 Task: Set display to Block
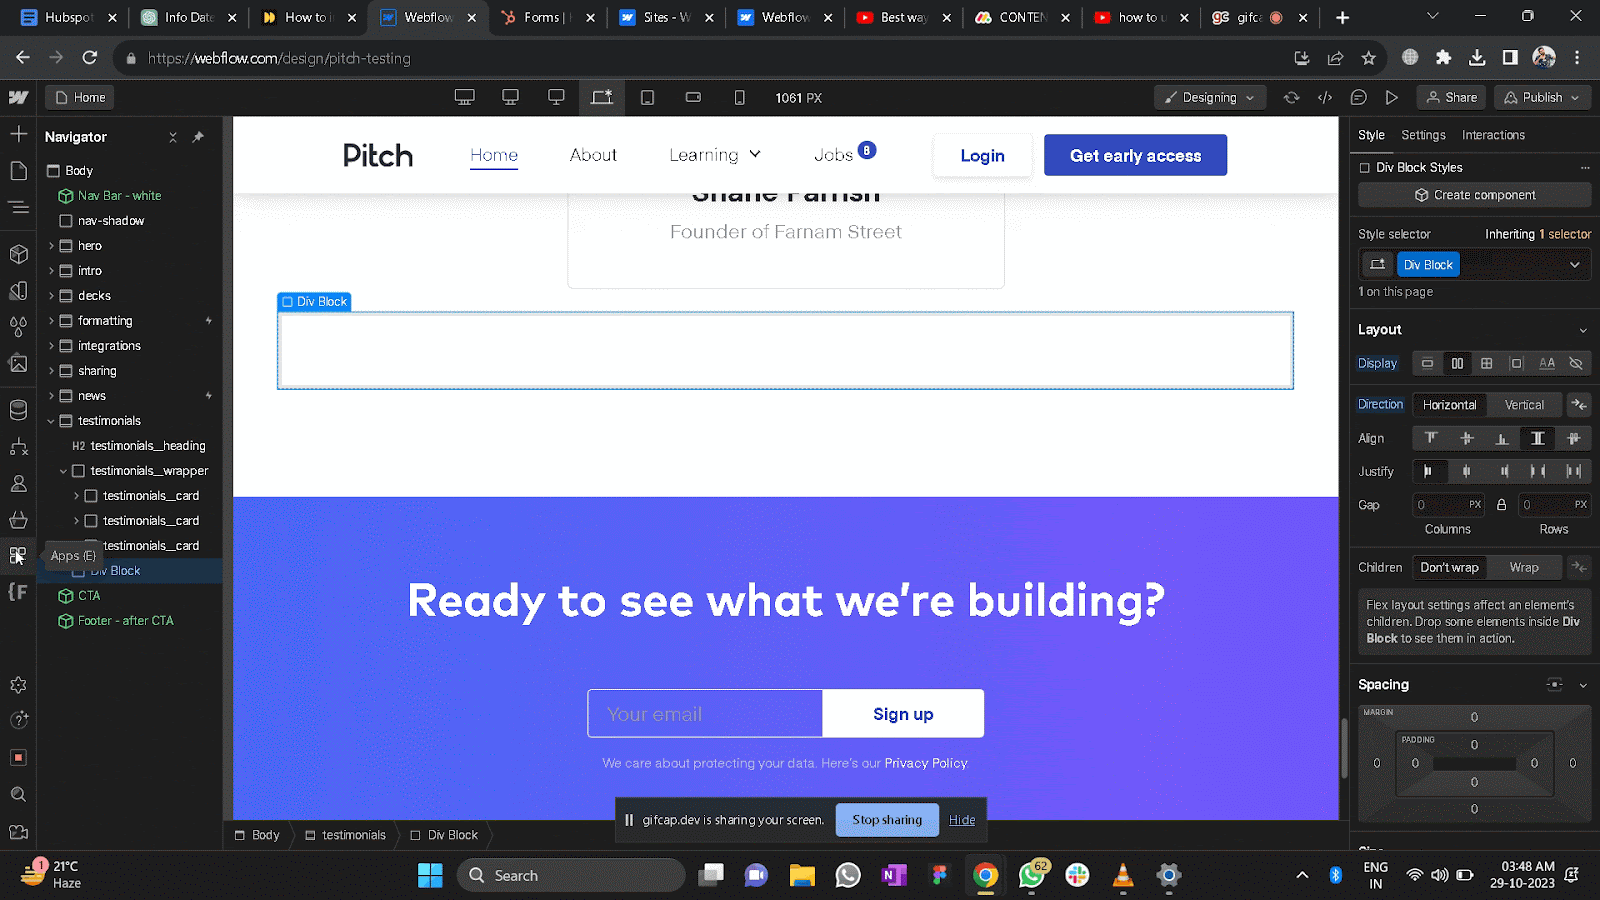click(1427, 363)
